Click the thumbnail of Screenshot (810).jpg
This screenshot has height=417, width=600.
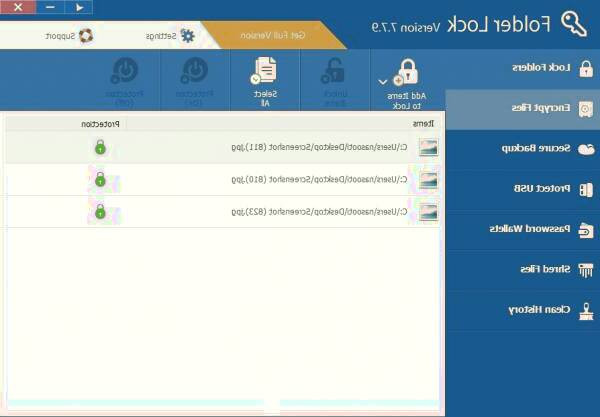click(x=428, y=180)
